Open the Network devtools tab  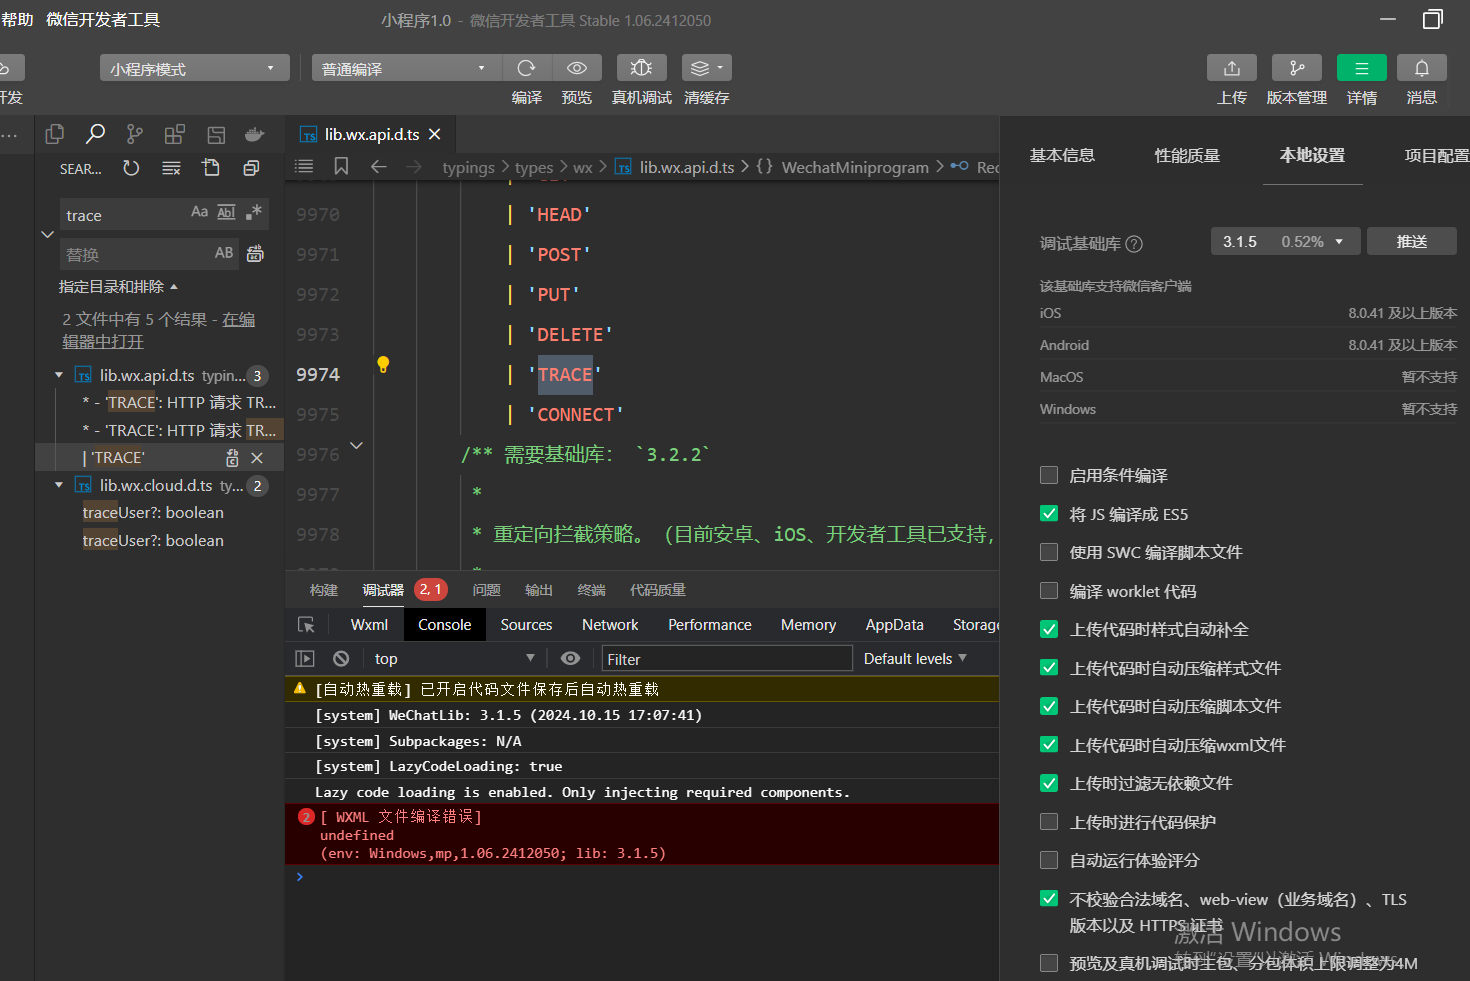click(610, 624)
